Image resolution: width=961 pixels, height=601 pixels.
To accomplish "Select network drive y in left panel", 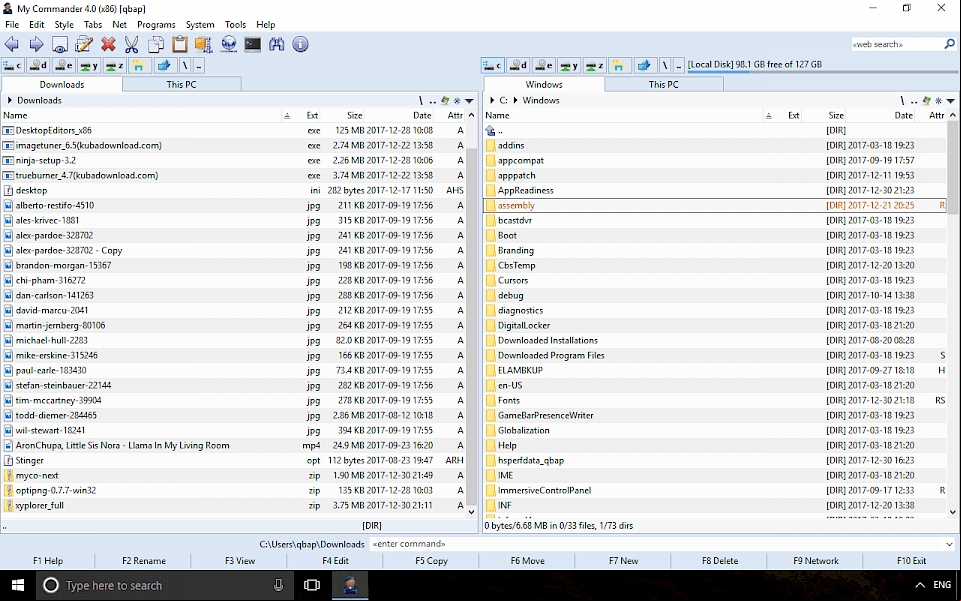I will coord(88,65).
